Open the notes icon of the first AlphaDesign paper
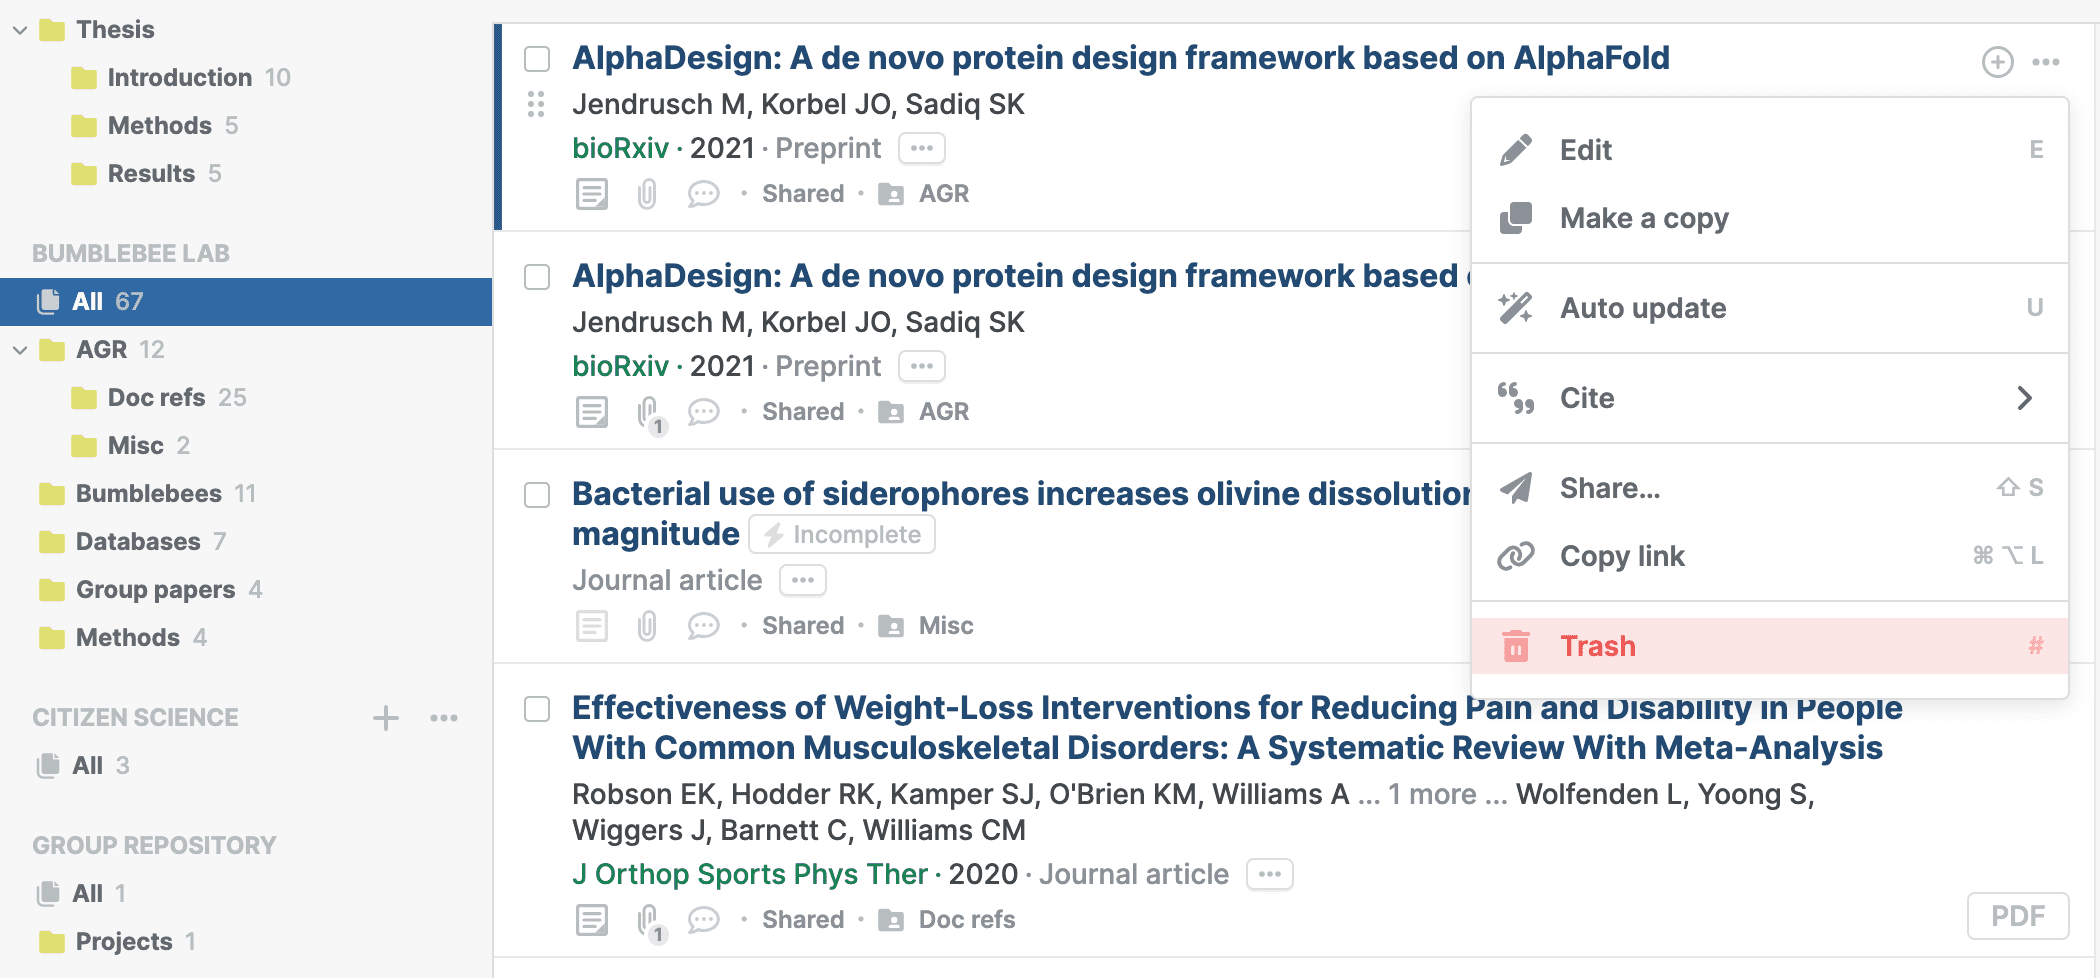Image resolution: width=2100 pixels, height=978 pixels. (591, 194)
